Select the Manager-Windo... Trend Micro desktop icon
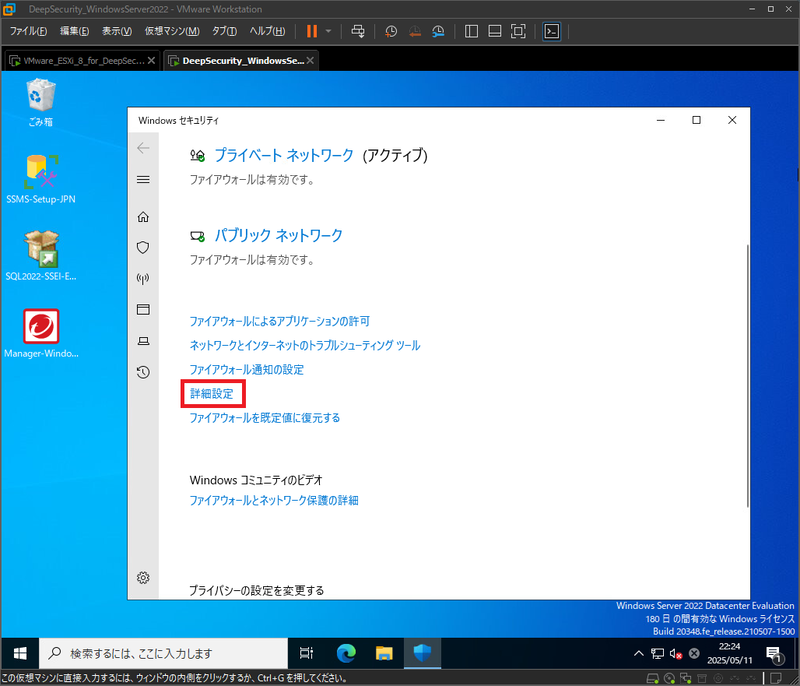The width and height of the screenshot is (800, 686). pyautogui.click(x=41, y=334)
